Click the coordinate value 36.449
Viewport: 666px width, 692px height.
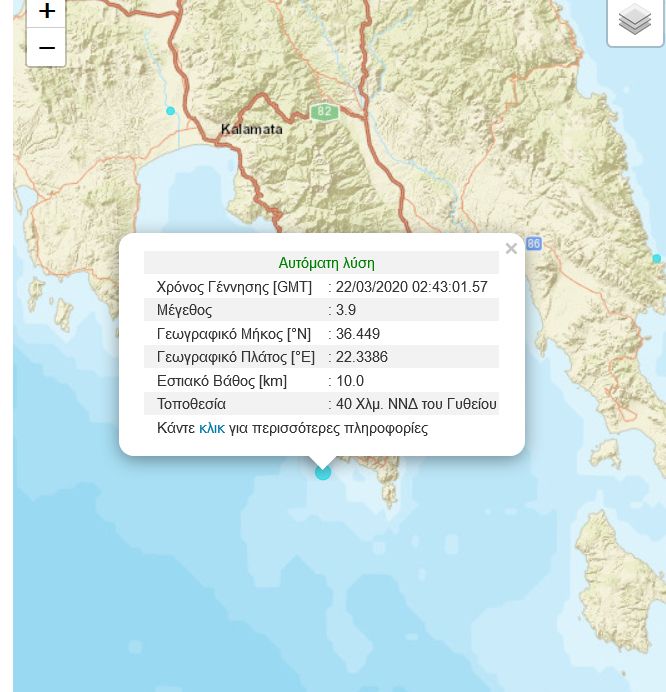click(358, 334)
